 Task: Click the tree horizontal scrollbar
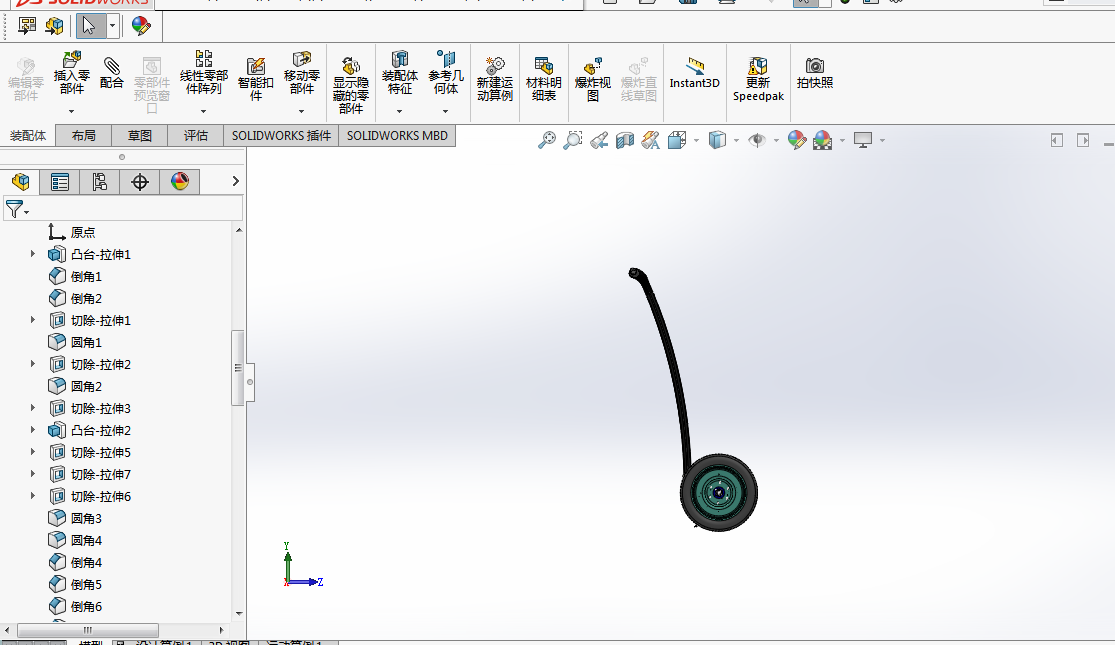[87, 630]
